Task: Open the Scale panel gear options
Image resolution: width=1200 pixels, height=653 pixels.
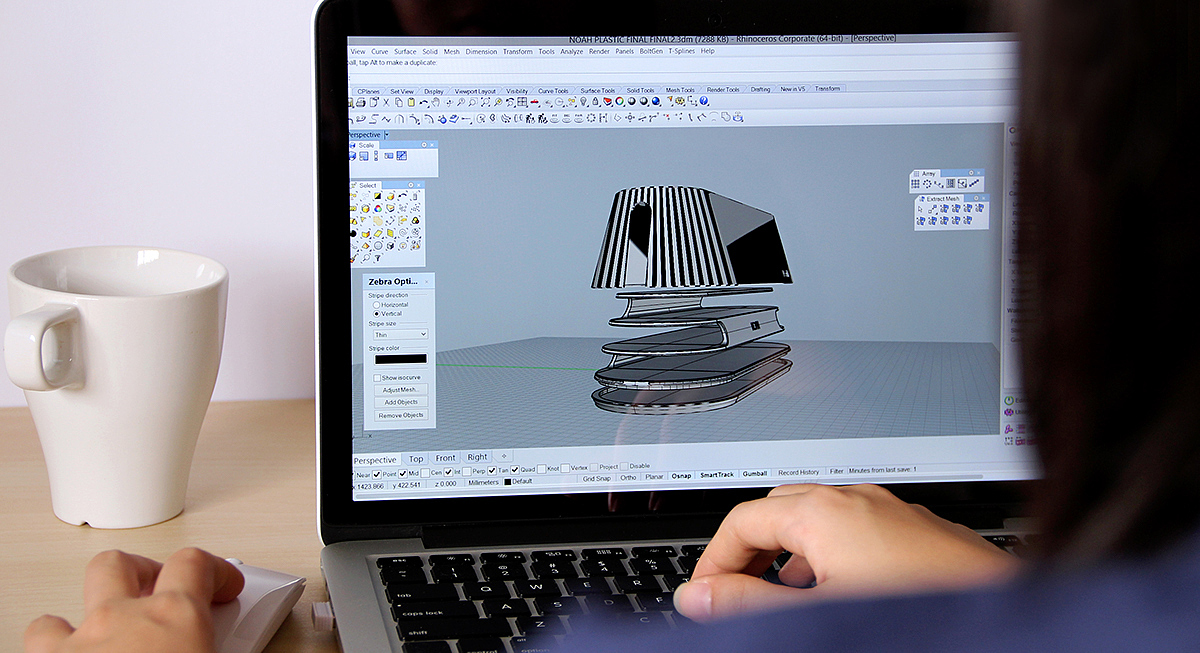Action: coord(424,145)
